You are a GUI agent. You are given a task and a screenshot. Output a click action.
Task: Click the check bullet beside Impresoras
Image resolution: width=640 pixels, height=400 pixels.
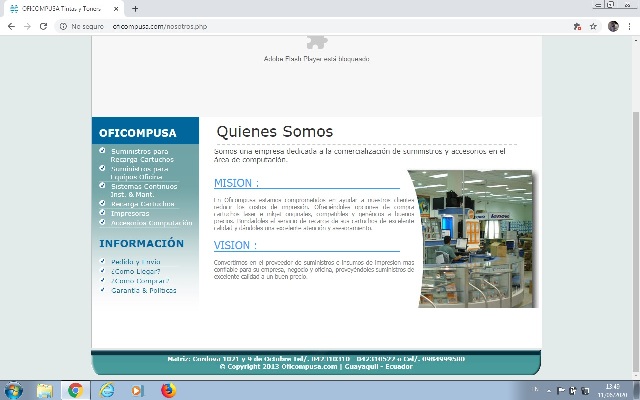point(102,212)
